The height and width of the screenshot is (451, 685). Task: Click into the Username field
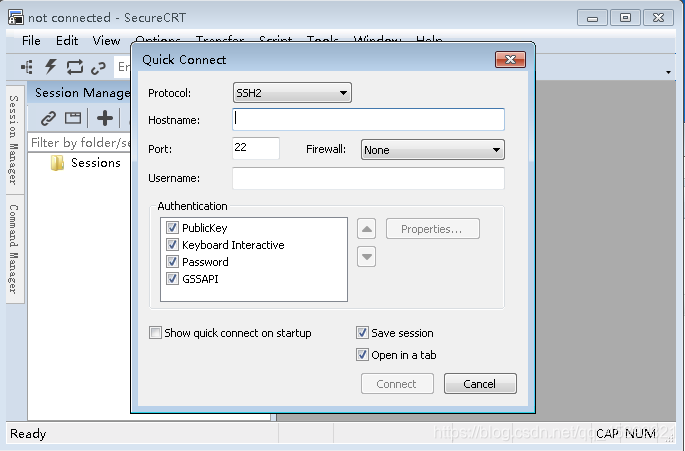click(368, 178)
